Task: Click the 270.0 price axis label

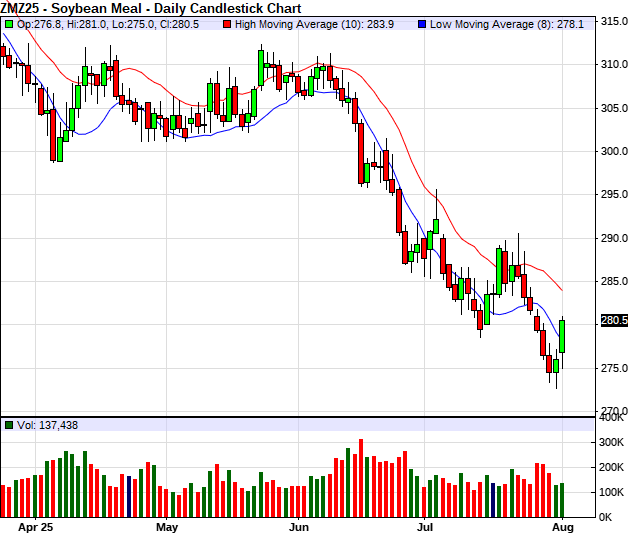Action: click(x=613, y=411)
